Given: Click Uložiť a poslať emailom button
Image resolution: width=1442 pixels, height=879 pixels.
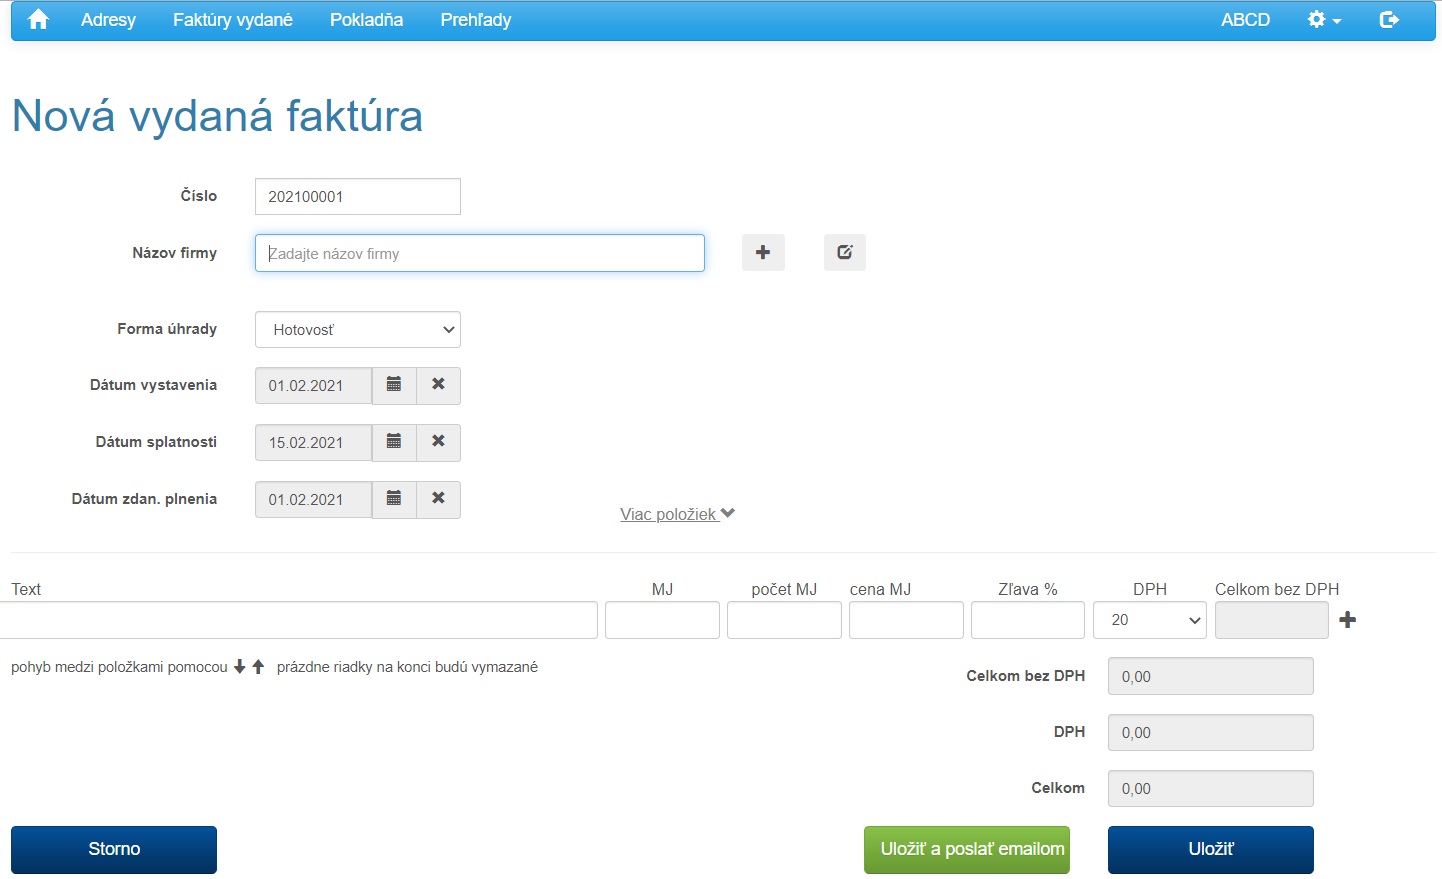Looking at the screenshot, I should click(966, 849).
